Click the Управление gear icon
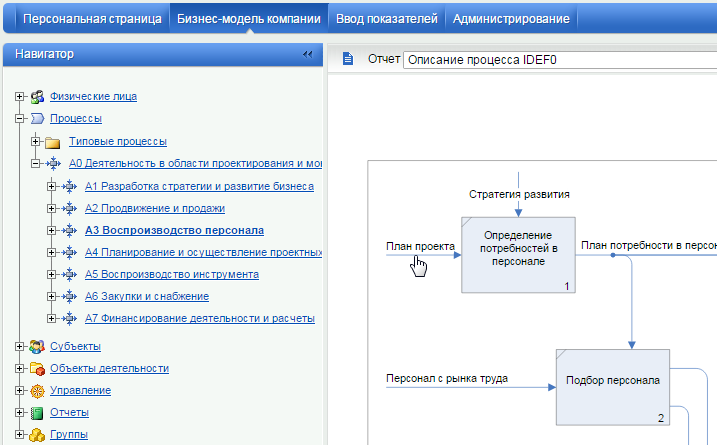Image resolution: width=717 pixels, height=445 pixels. (x=37, y=391)
